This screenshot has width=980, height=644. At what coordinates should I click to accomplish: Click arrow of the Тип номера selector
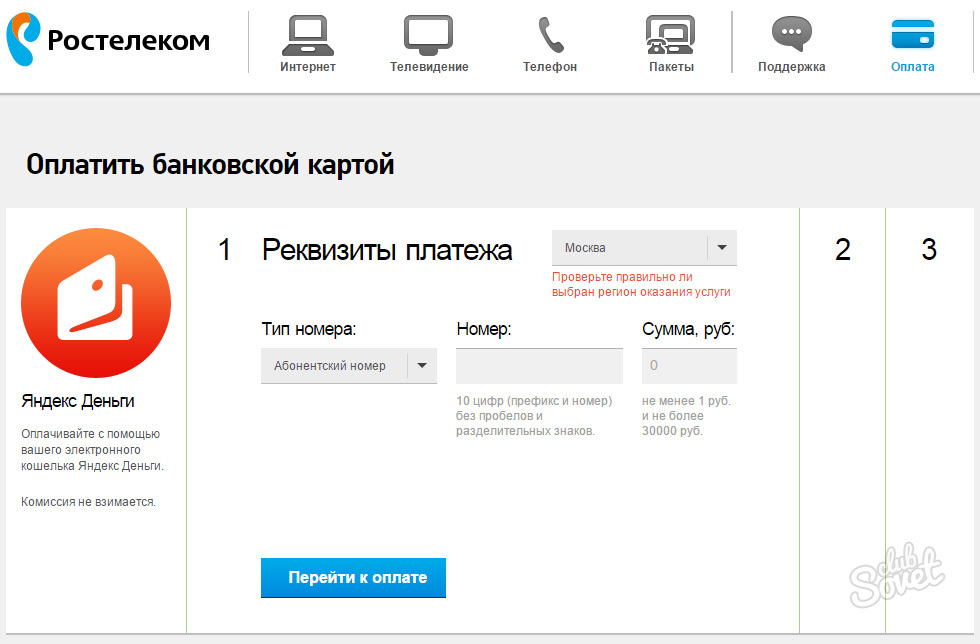coord(422,366)
